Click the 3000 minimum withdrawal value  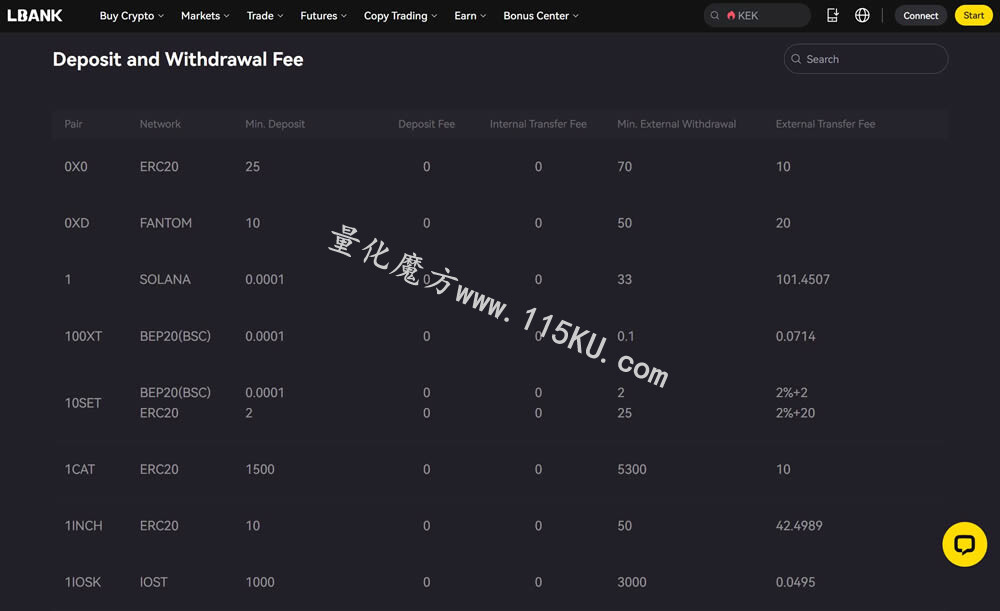[x=631, y=582]
